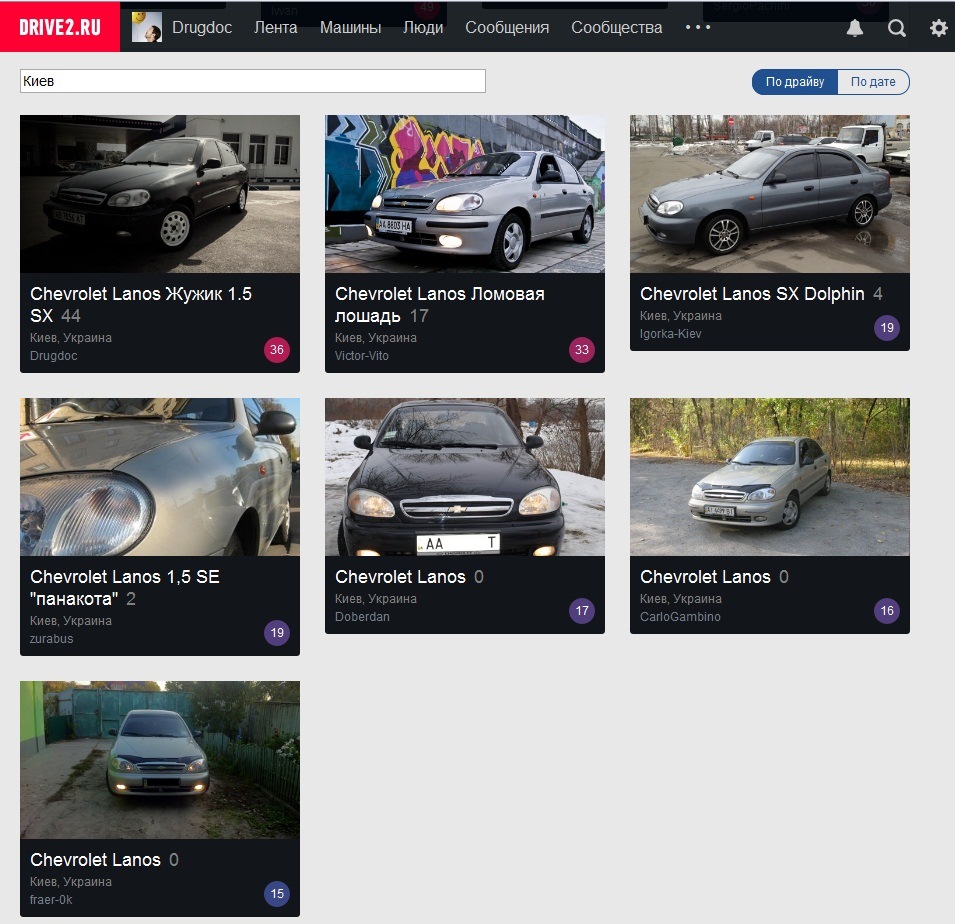This screenshot has height=924, width=955.
Task: Open the search magnifier icon
Action: pos(897,28)
